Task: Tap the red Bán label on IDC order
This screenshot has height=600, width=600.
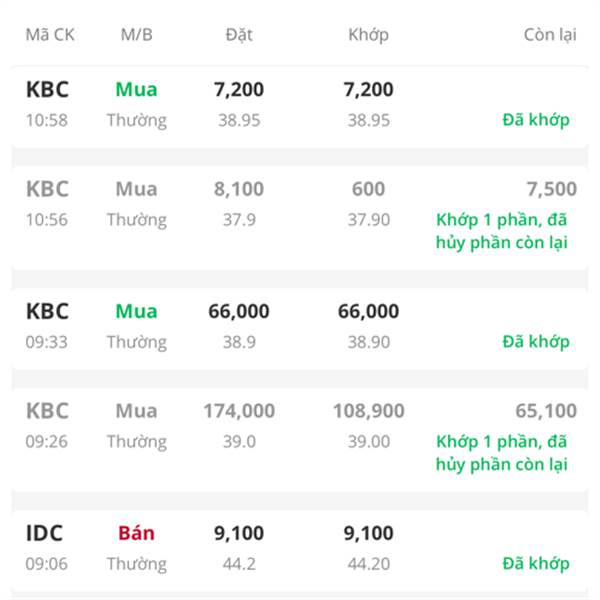Action: tap(136, 533)
